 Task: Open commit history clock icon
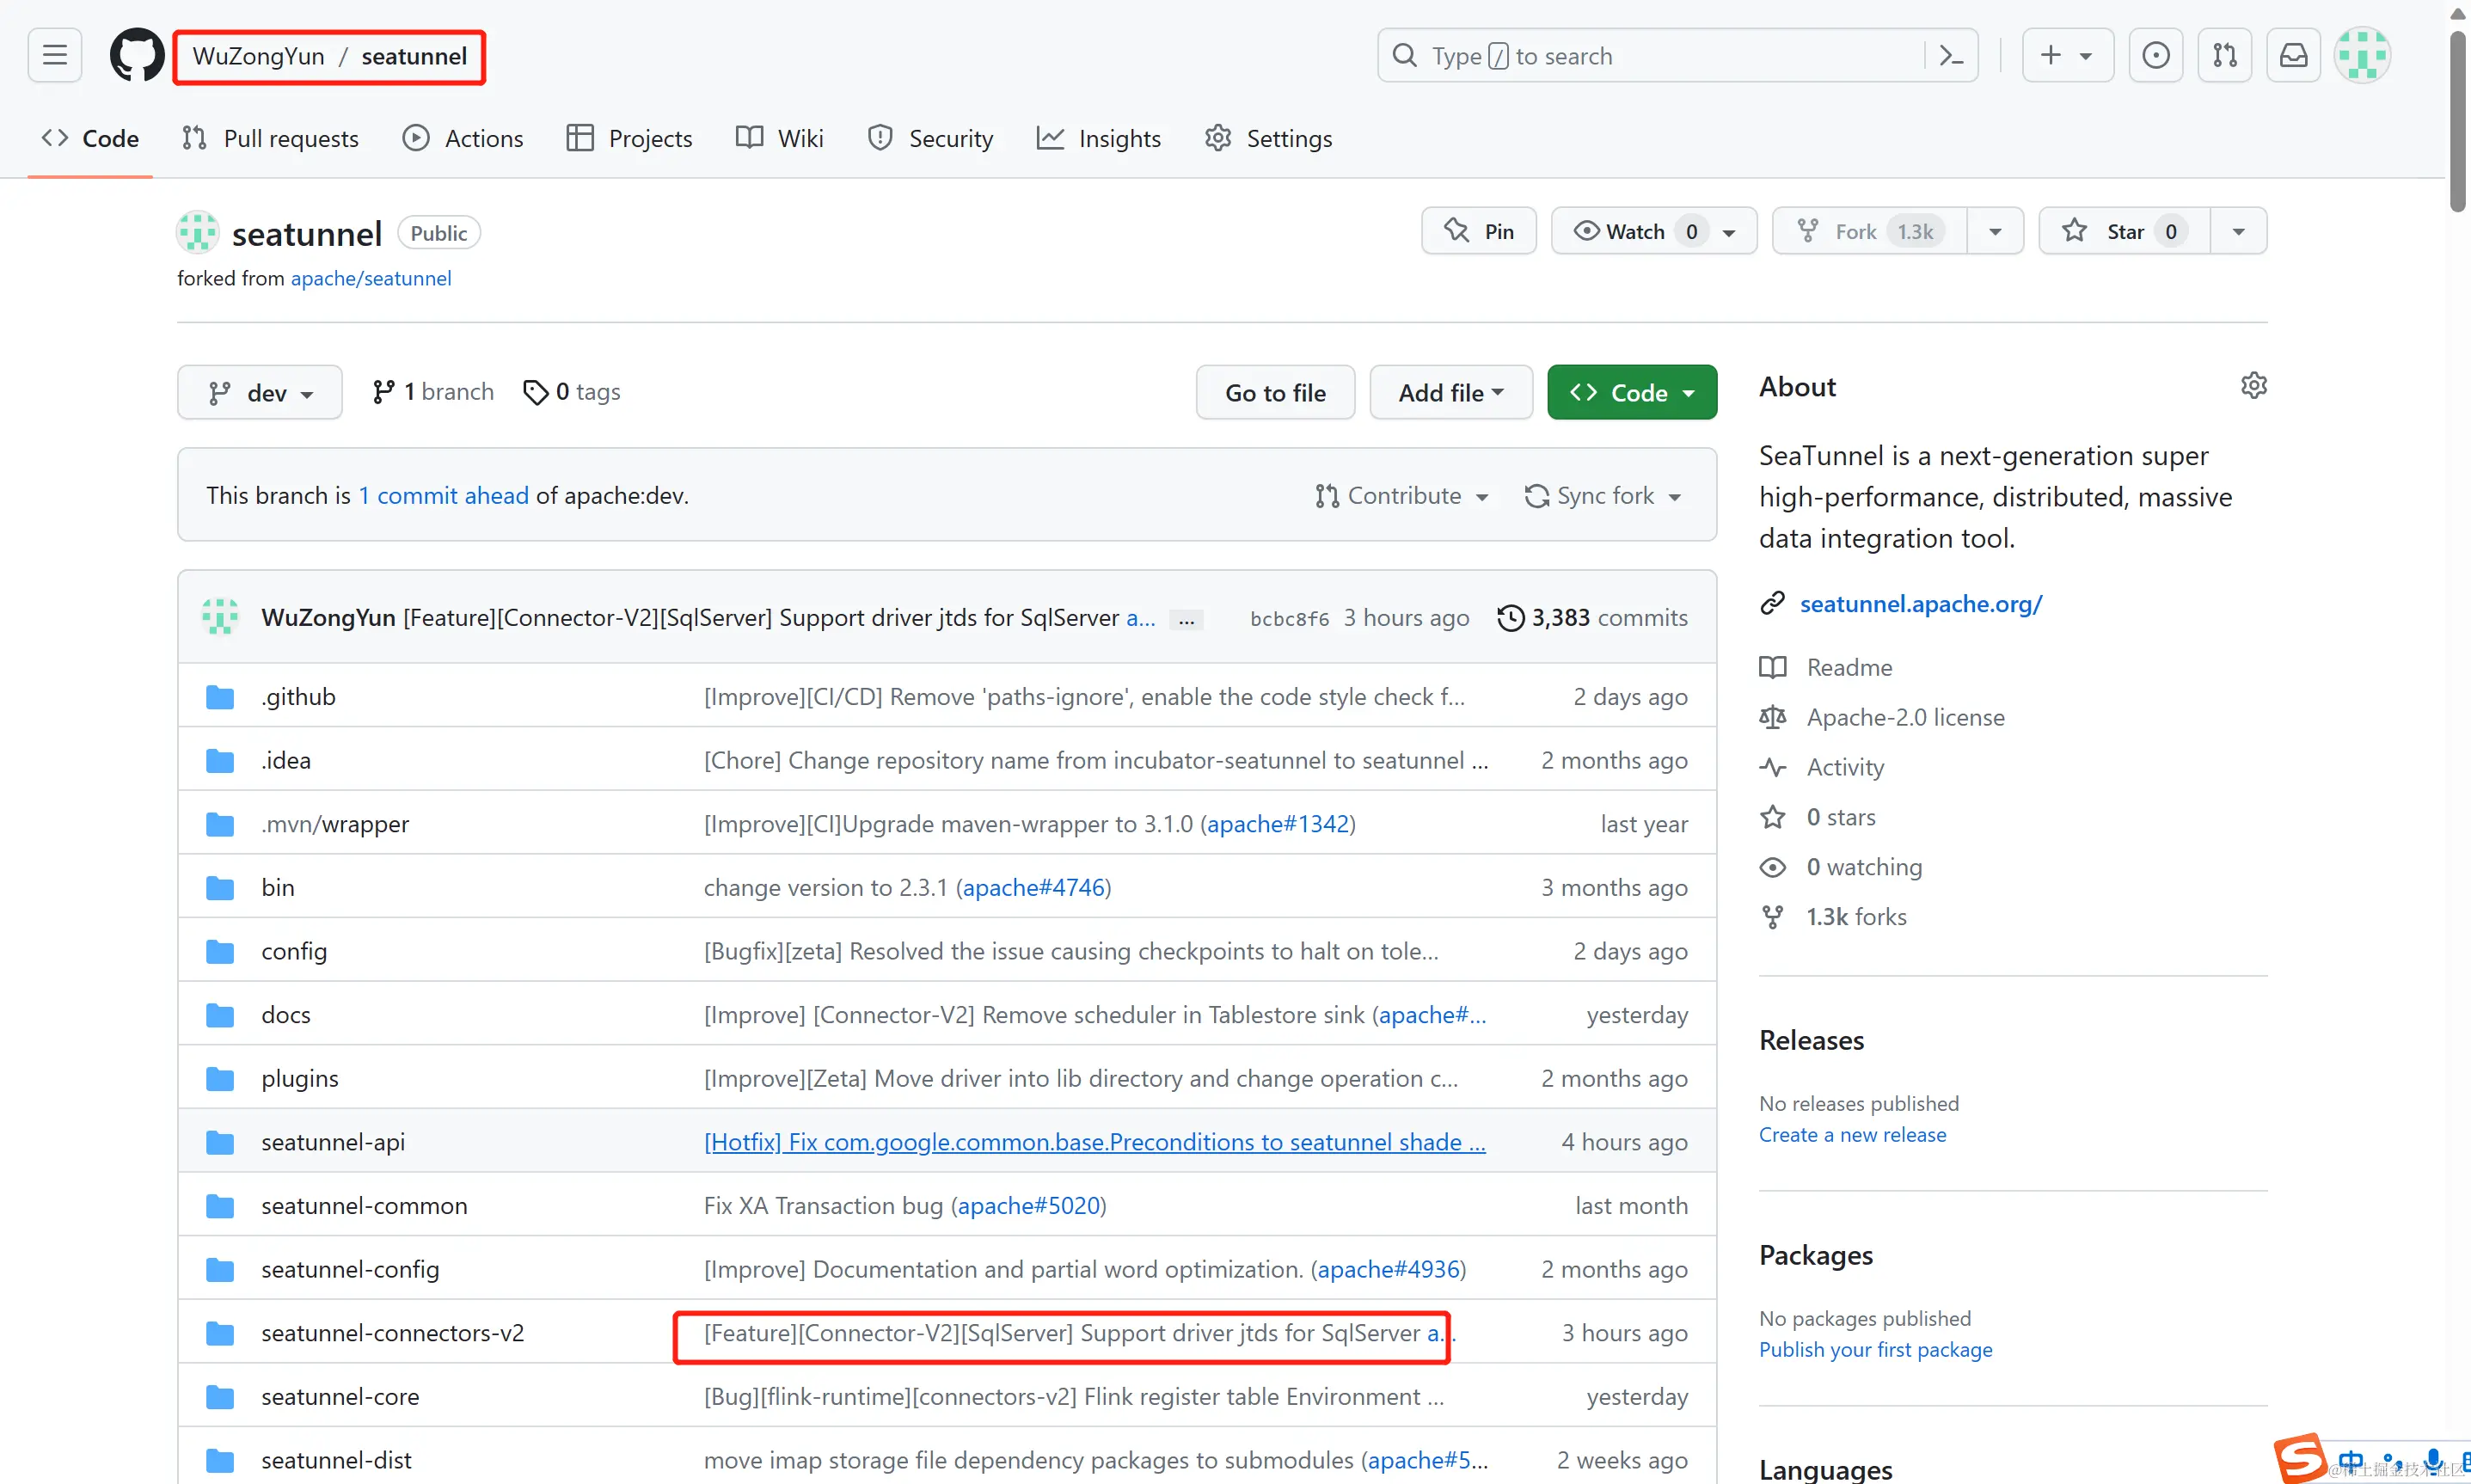click(1511, 618)
